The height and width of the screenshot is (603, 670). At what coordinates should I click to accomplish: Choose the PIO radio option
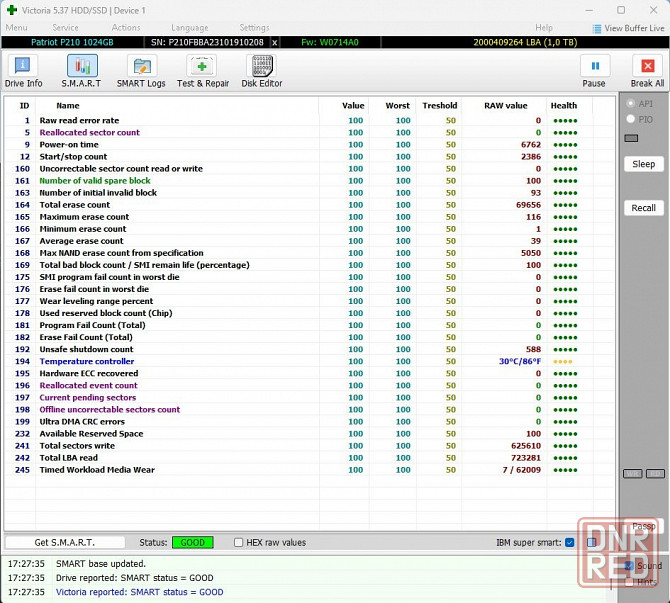click(630, 119)
